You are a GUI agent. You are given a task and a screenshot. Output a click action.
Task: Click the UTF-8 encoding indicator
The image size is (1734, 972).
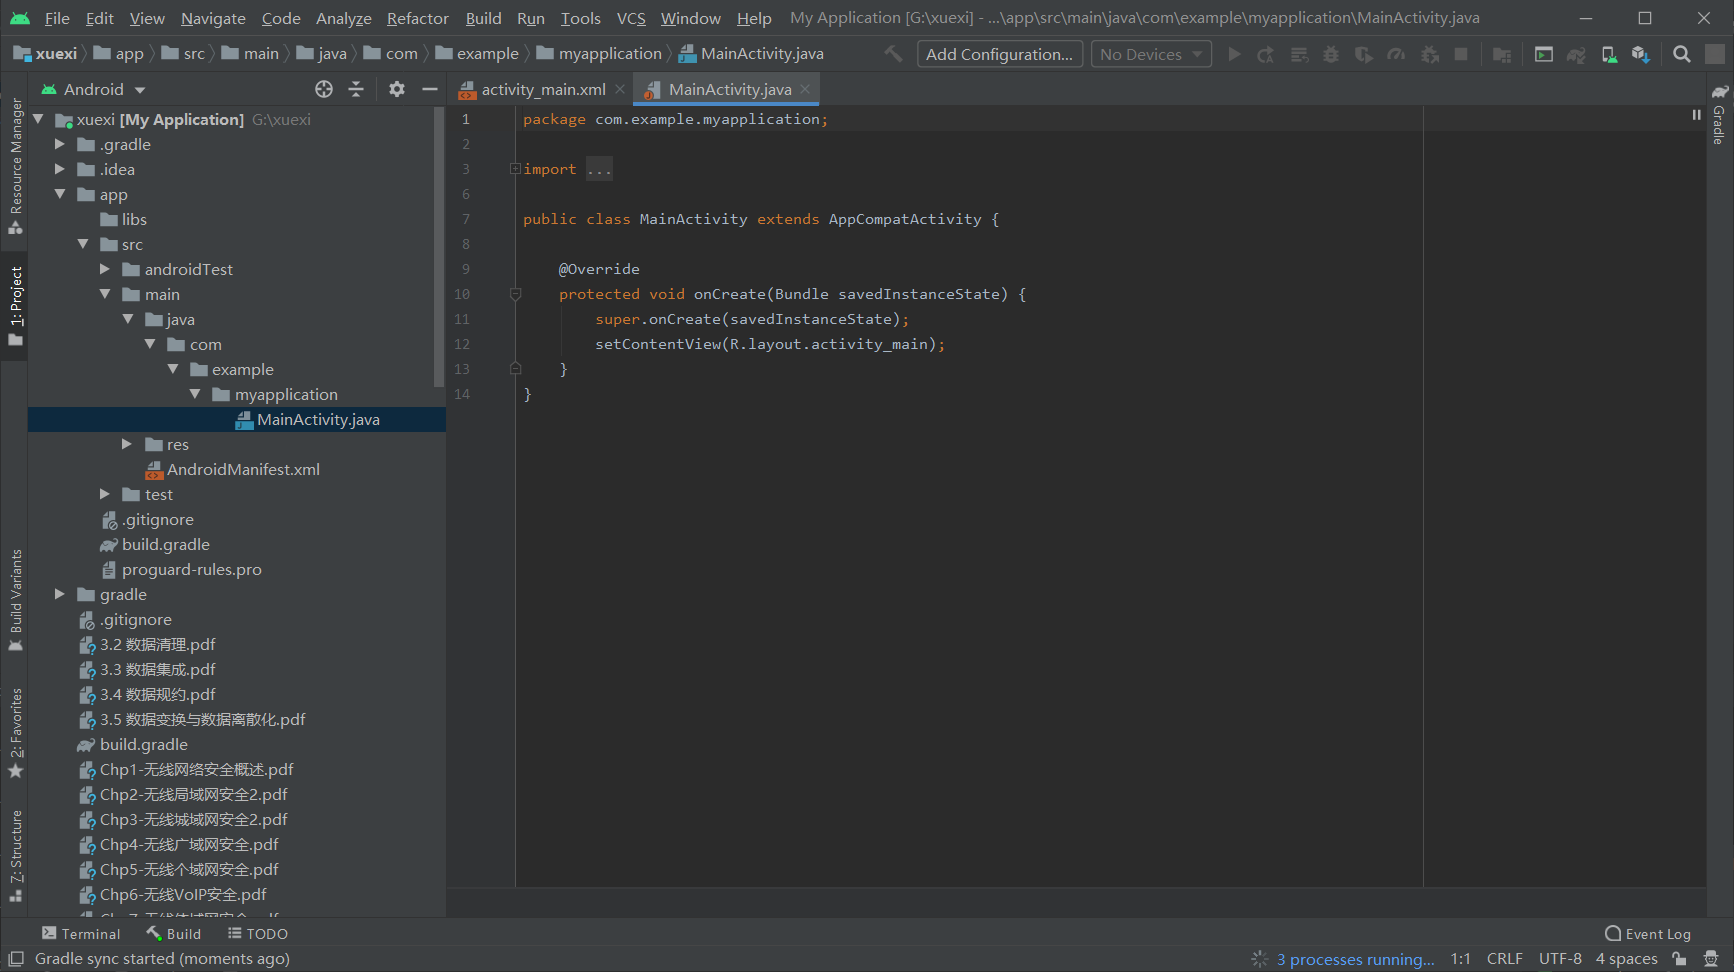click(x=1560, y=959)
